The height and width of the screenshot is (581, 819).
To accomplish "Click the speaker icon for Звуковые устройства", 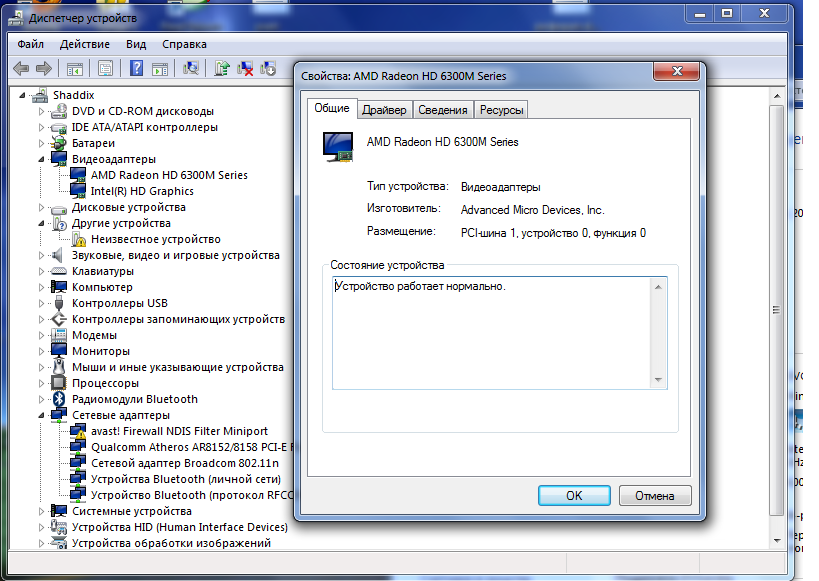I will [x=57, y=255].
